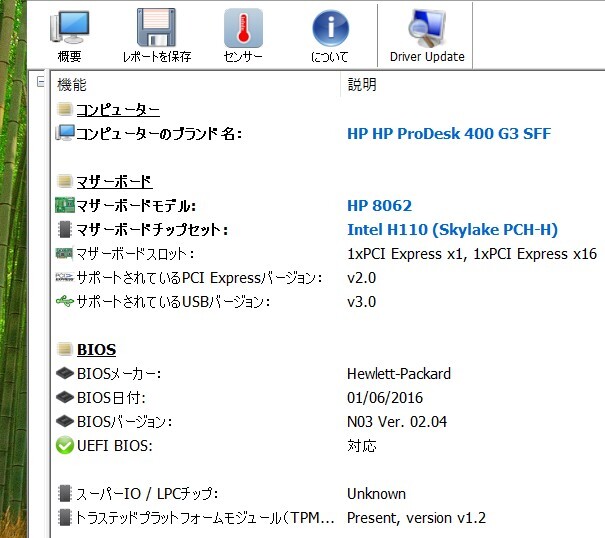The image size is (605, 538).
Task: Select the マザーボードチップセット row label
Action: pos(152,230)
